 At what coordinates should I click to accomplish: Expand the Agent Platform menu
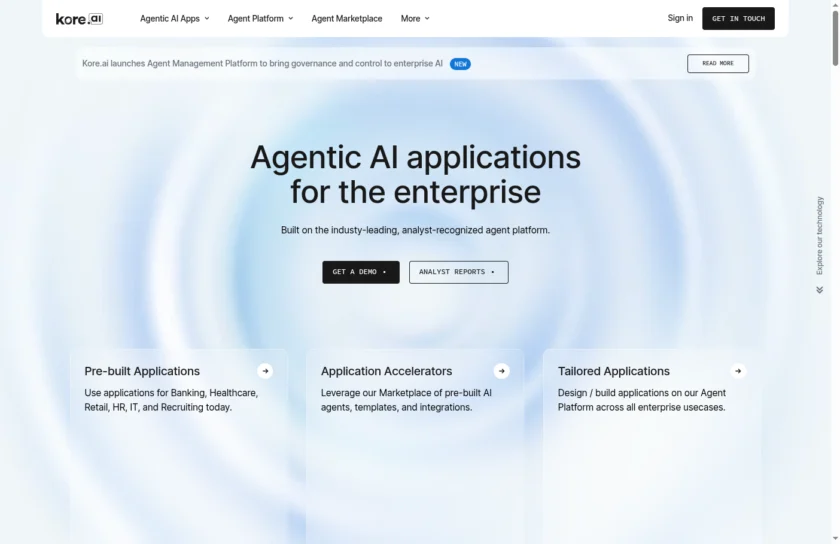point(260,18)
